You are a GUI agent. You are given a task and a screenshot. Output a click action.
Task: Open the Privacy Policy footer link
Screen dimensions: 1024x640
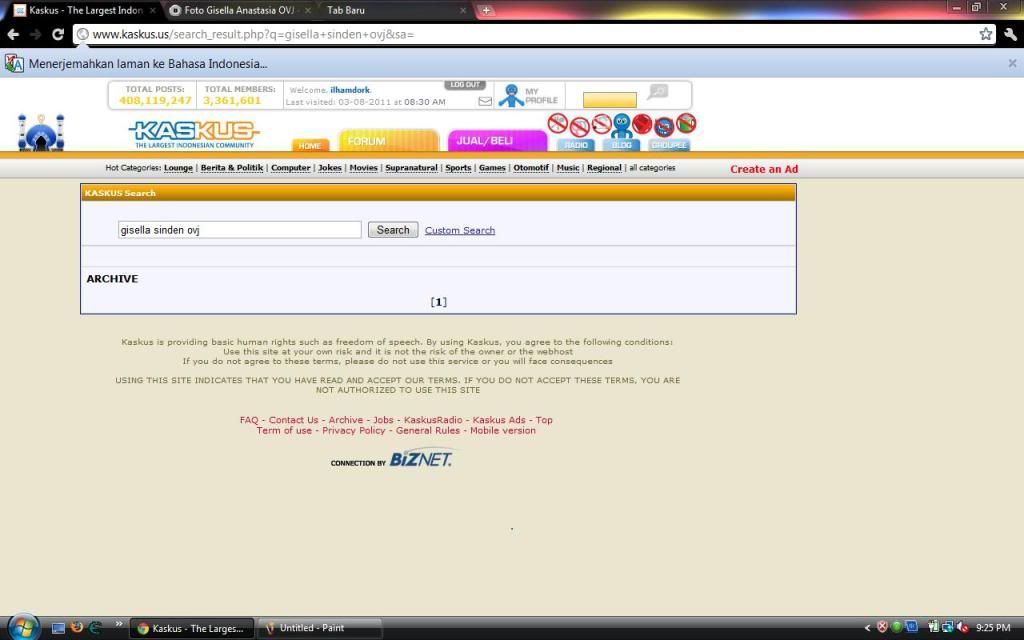point(353,430)
